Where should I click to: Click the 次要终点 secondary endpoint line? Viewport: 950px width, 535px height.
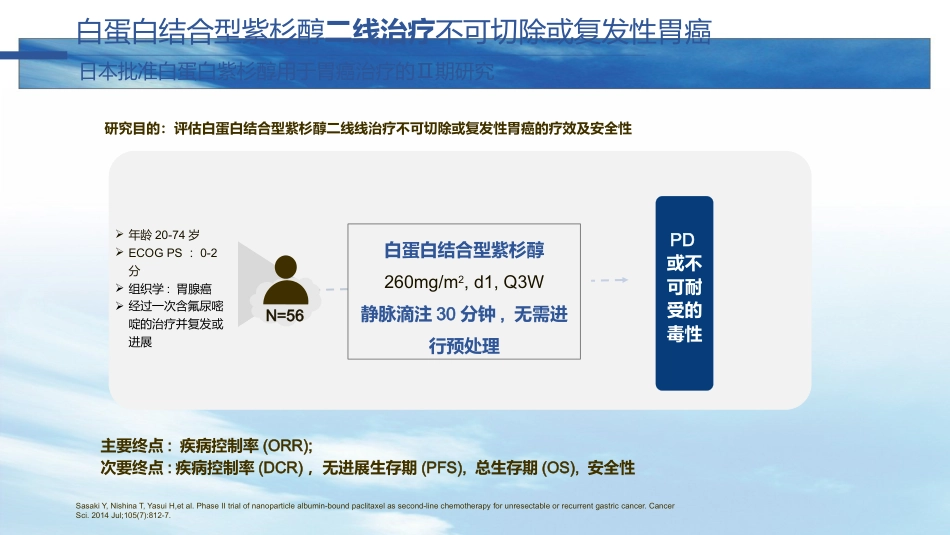click(x=368, y=468)
